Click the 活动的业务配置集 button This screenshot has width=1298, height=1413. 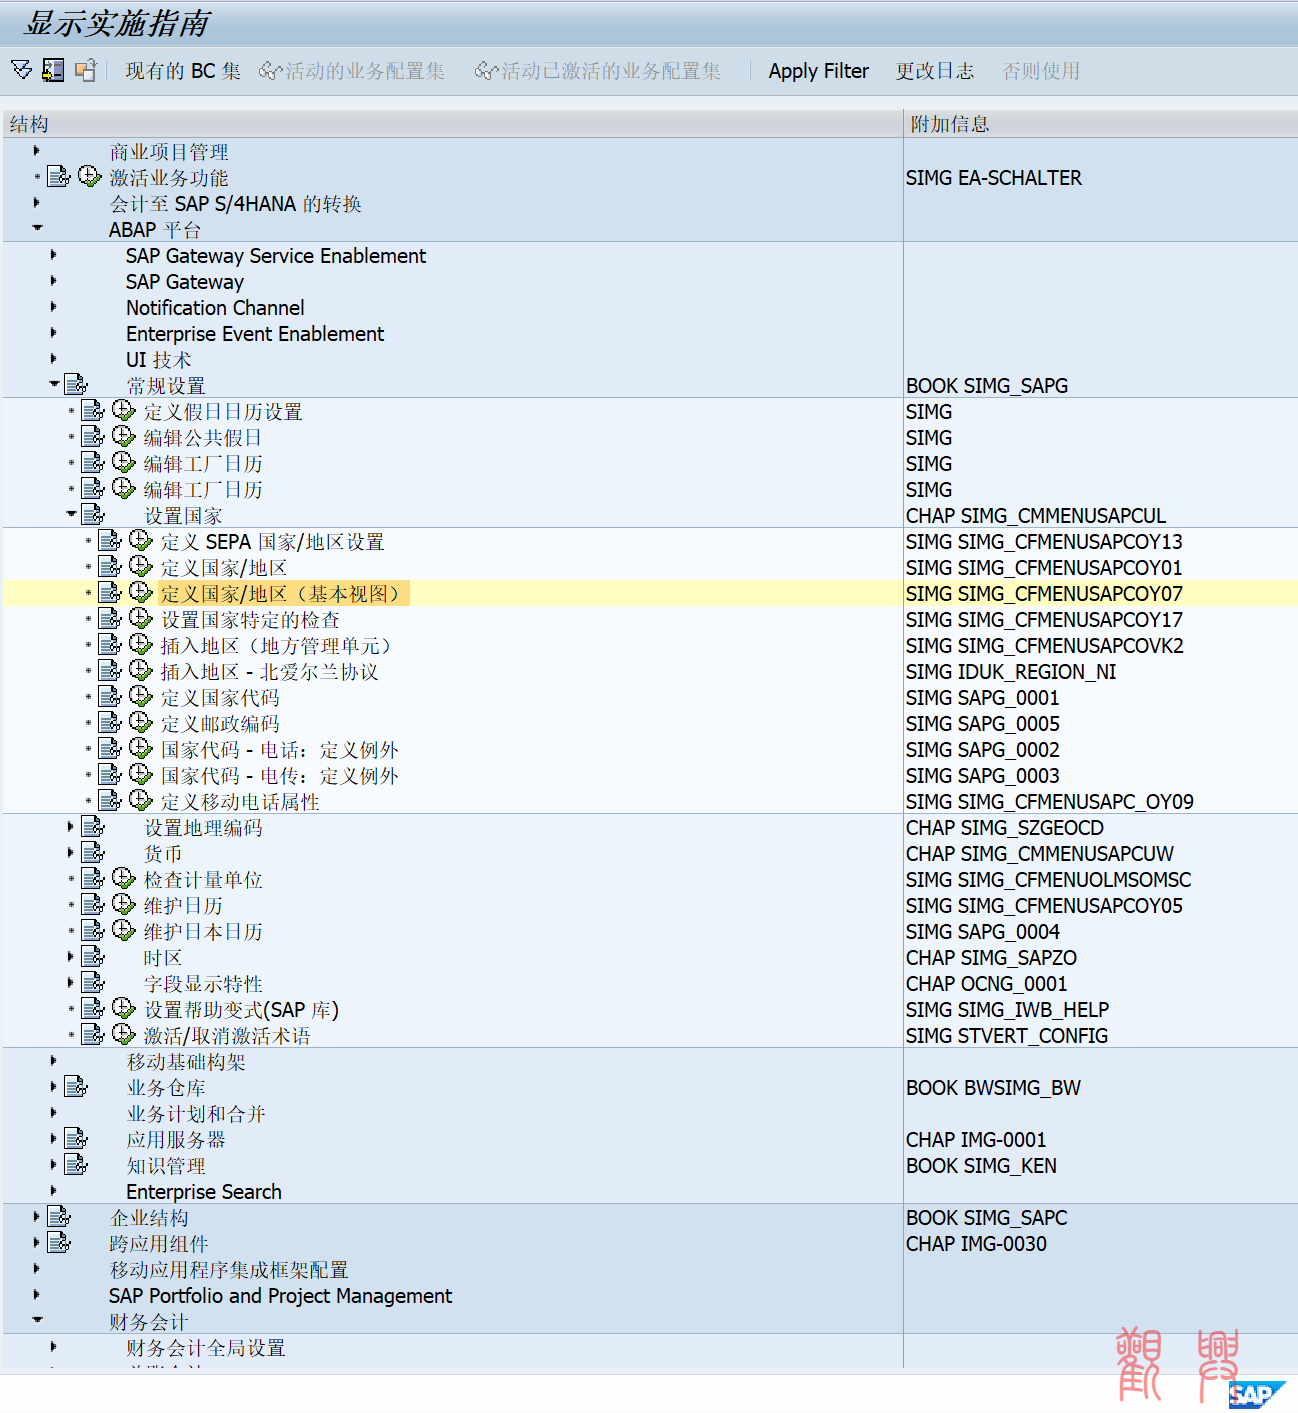click(352, 71)
